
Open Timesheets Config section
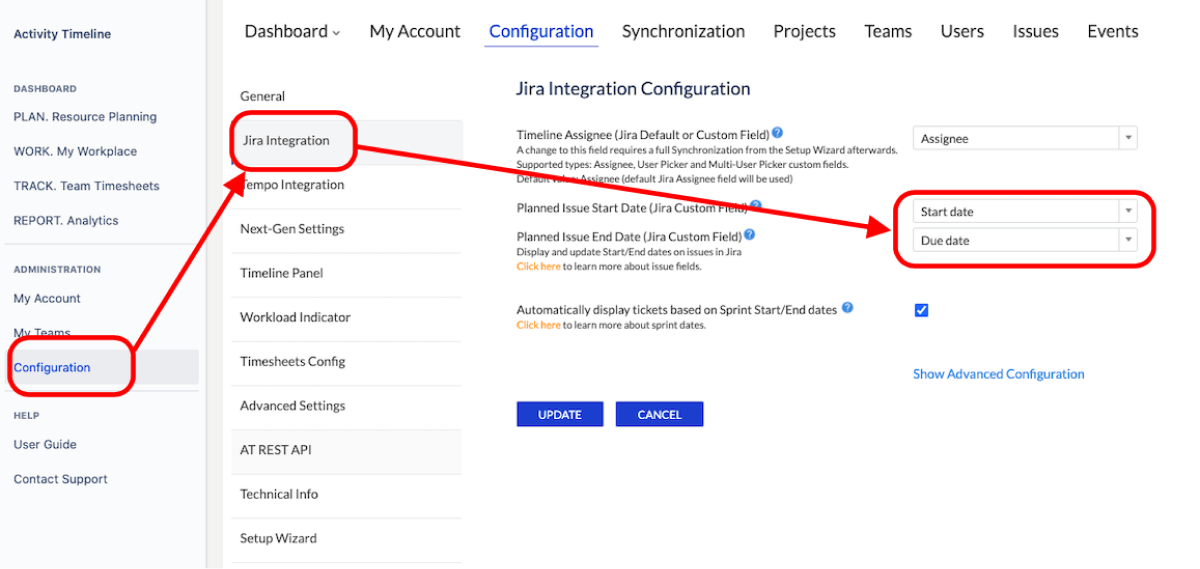pyautogui.click(x=347, y=361)
